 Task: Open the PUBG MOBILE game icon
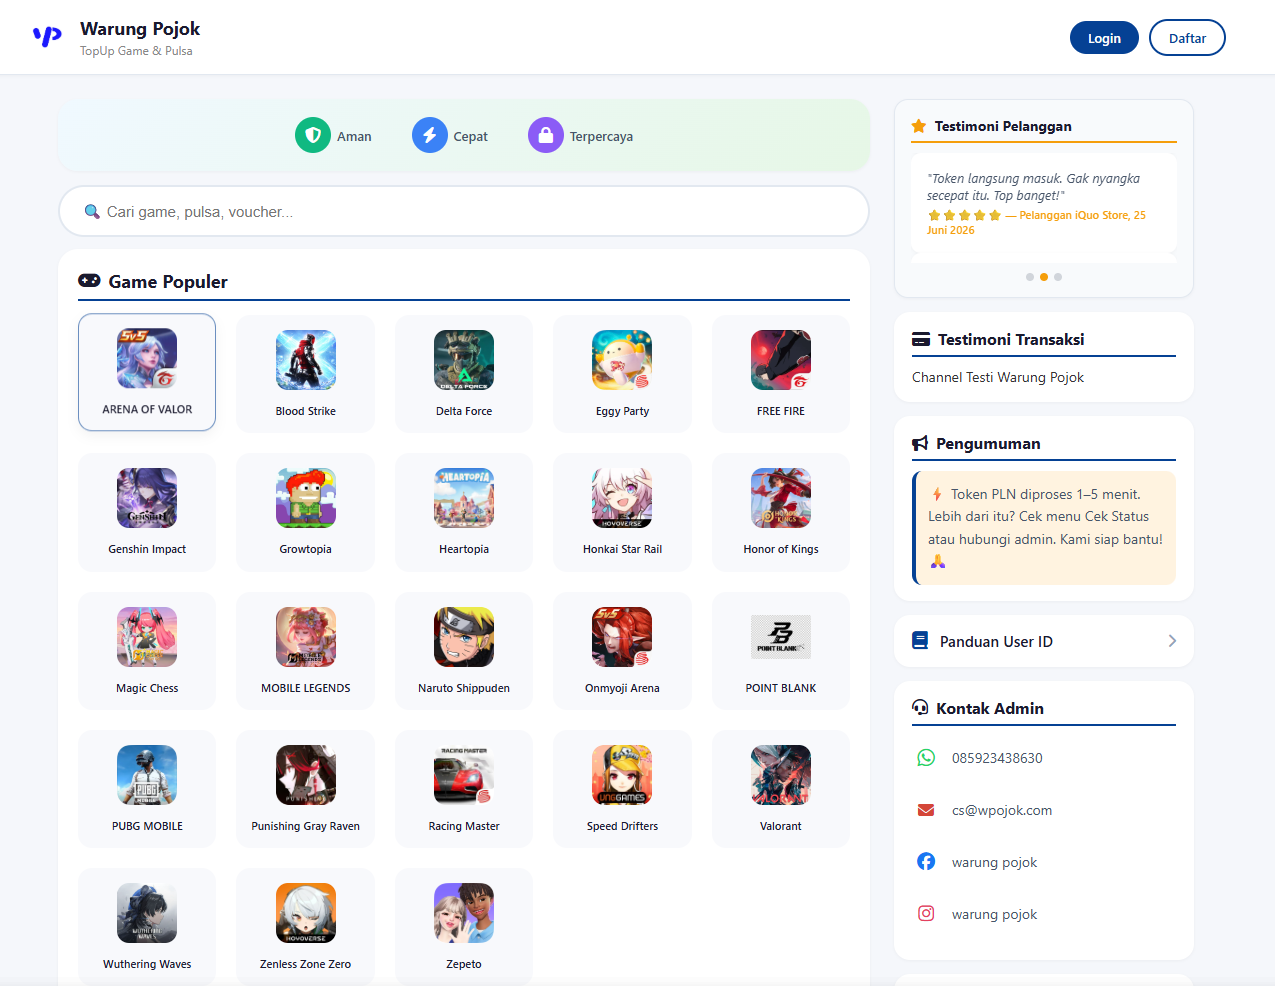coord(147,775)
